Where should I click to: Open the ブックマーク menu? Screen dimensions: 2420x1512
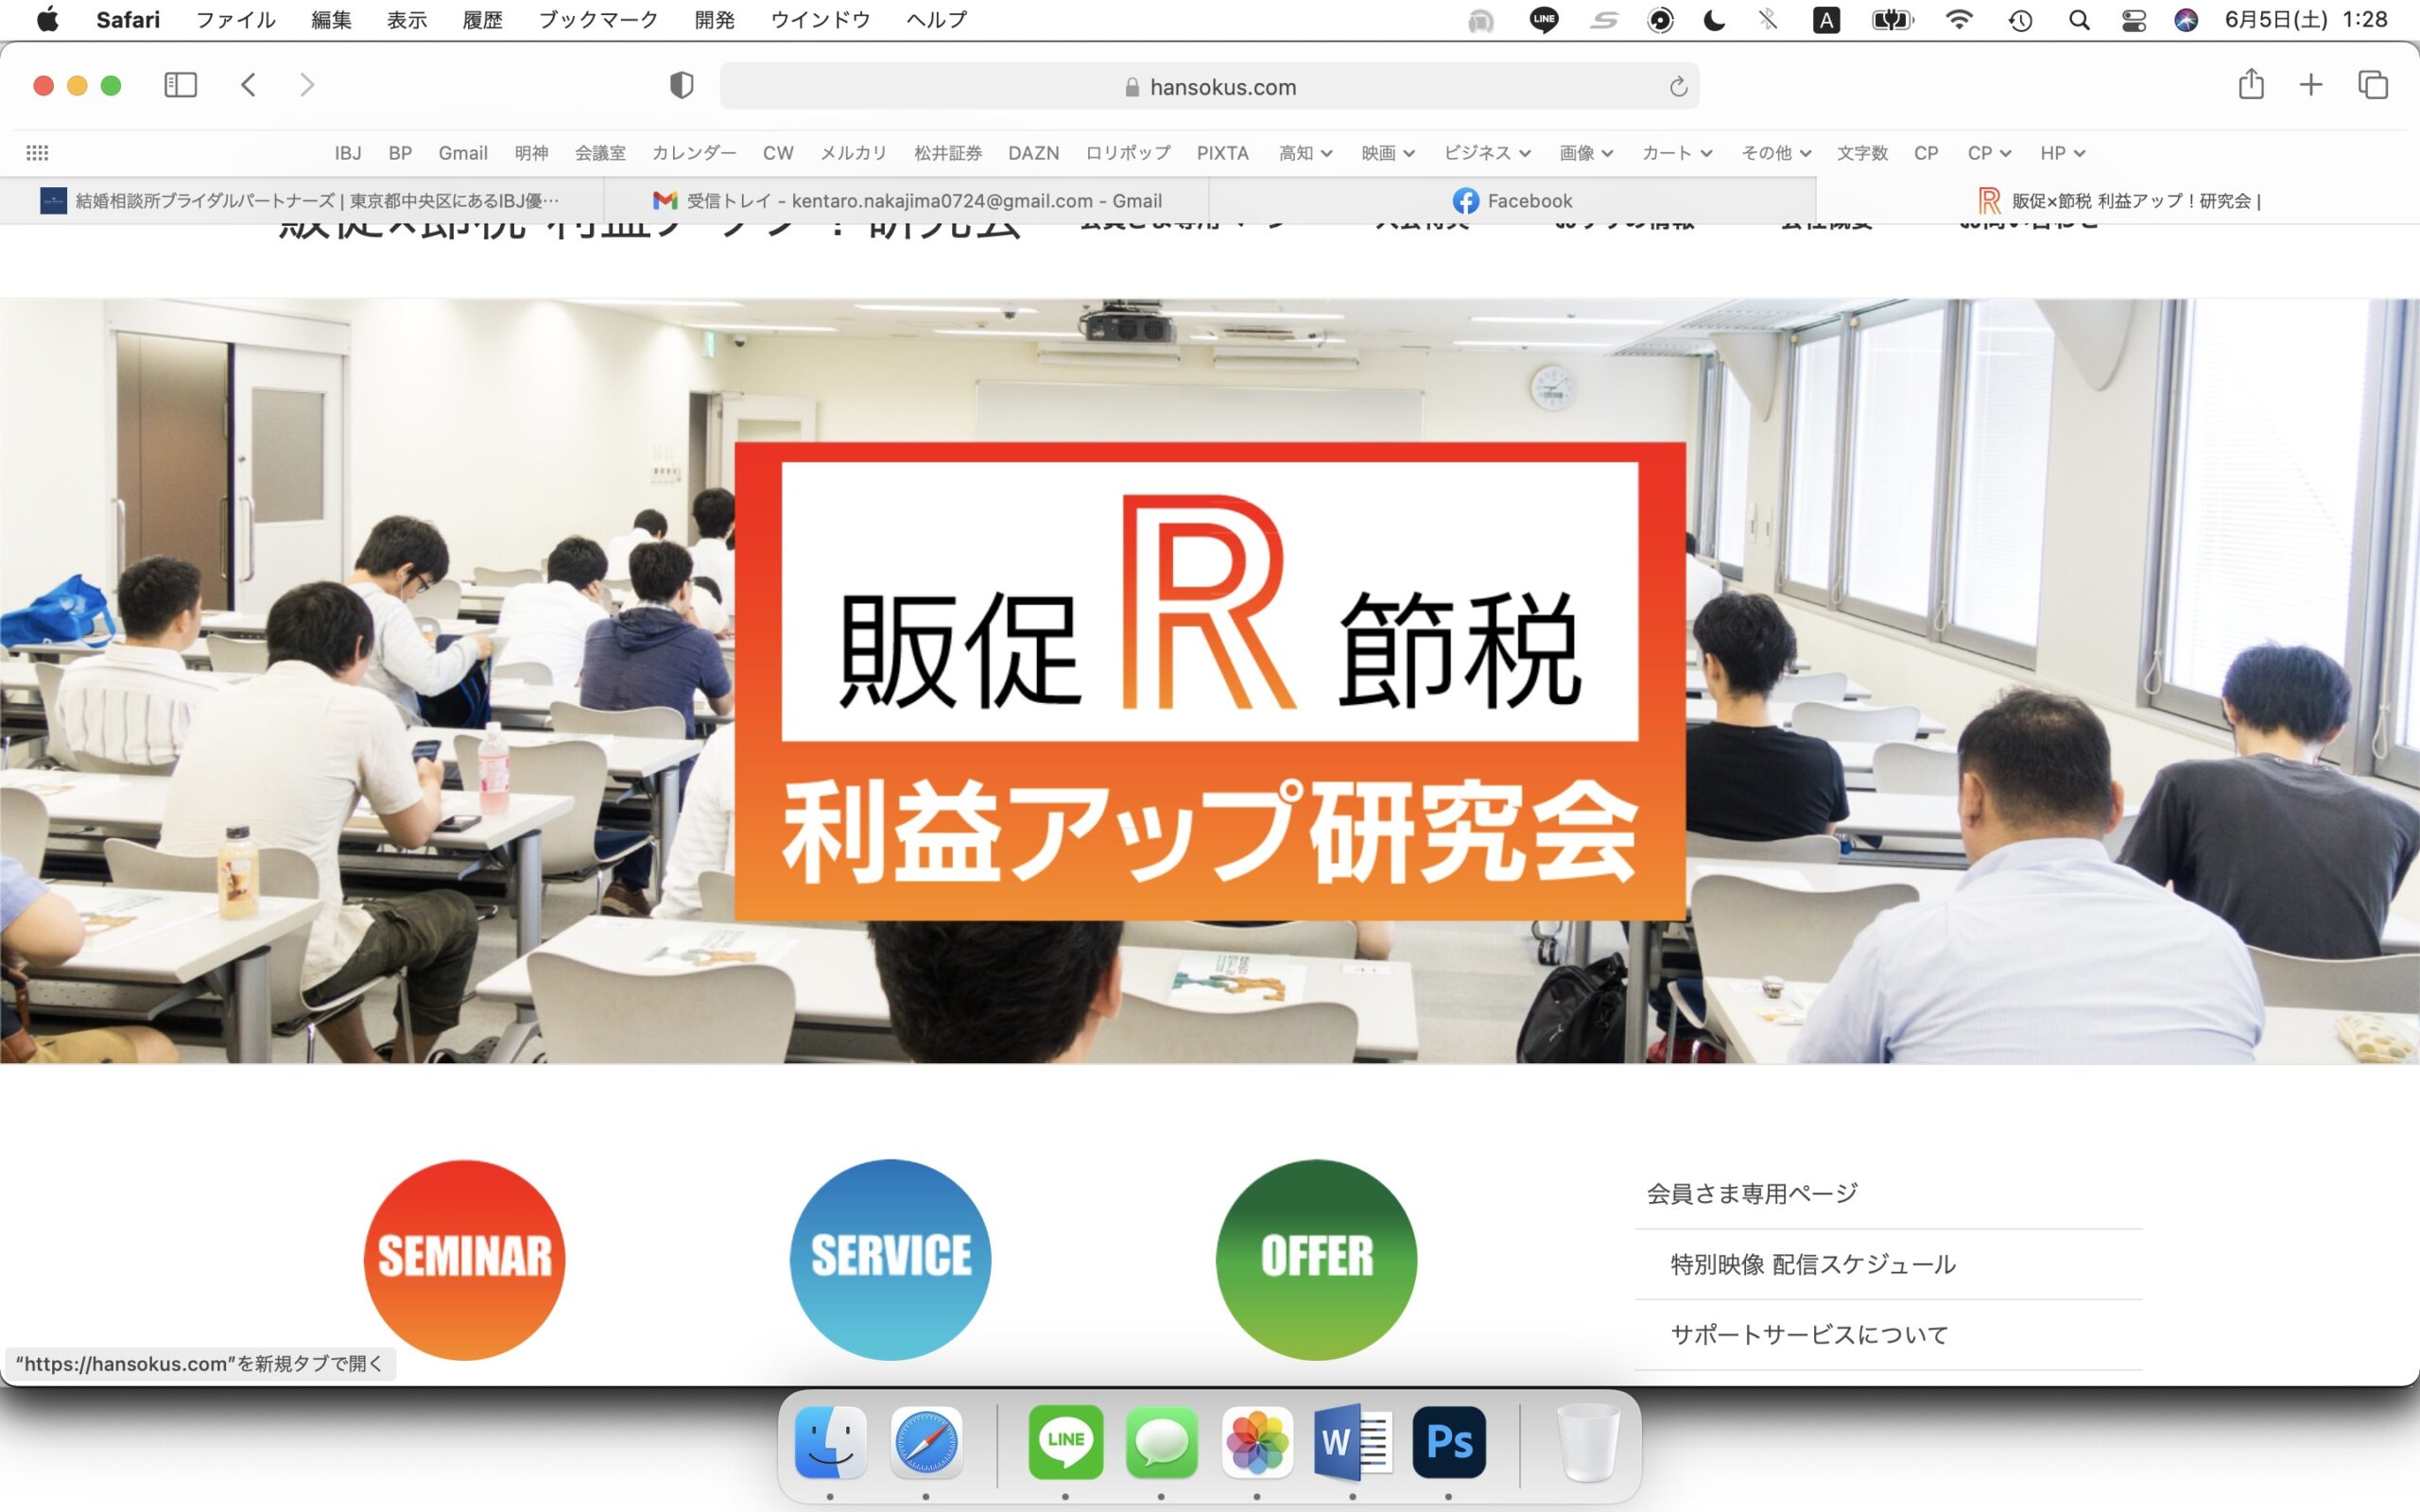click(x=598, y=19)
